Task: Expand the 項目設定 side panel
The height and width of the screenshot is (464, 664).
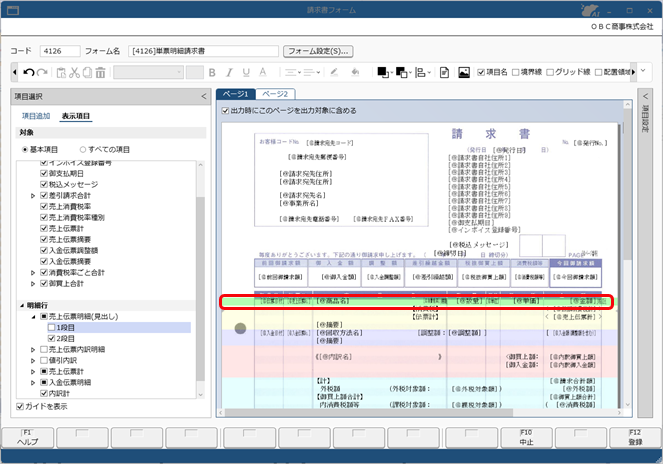Action: click(645, 97)
